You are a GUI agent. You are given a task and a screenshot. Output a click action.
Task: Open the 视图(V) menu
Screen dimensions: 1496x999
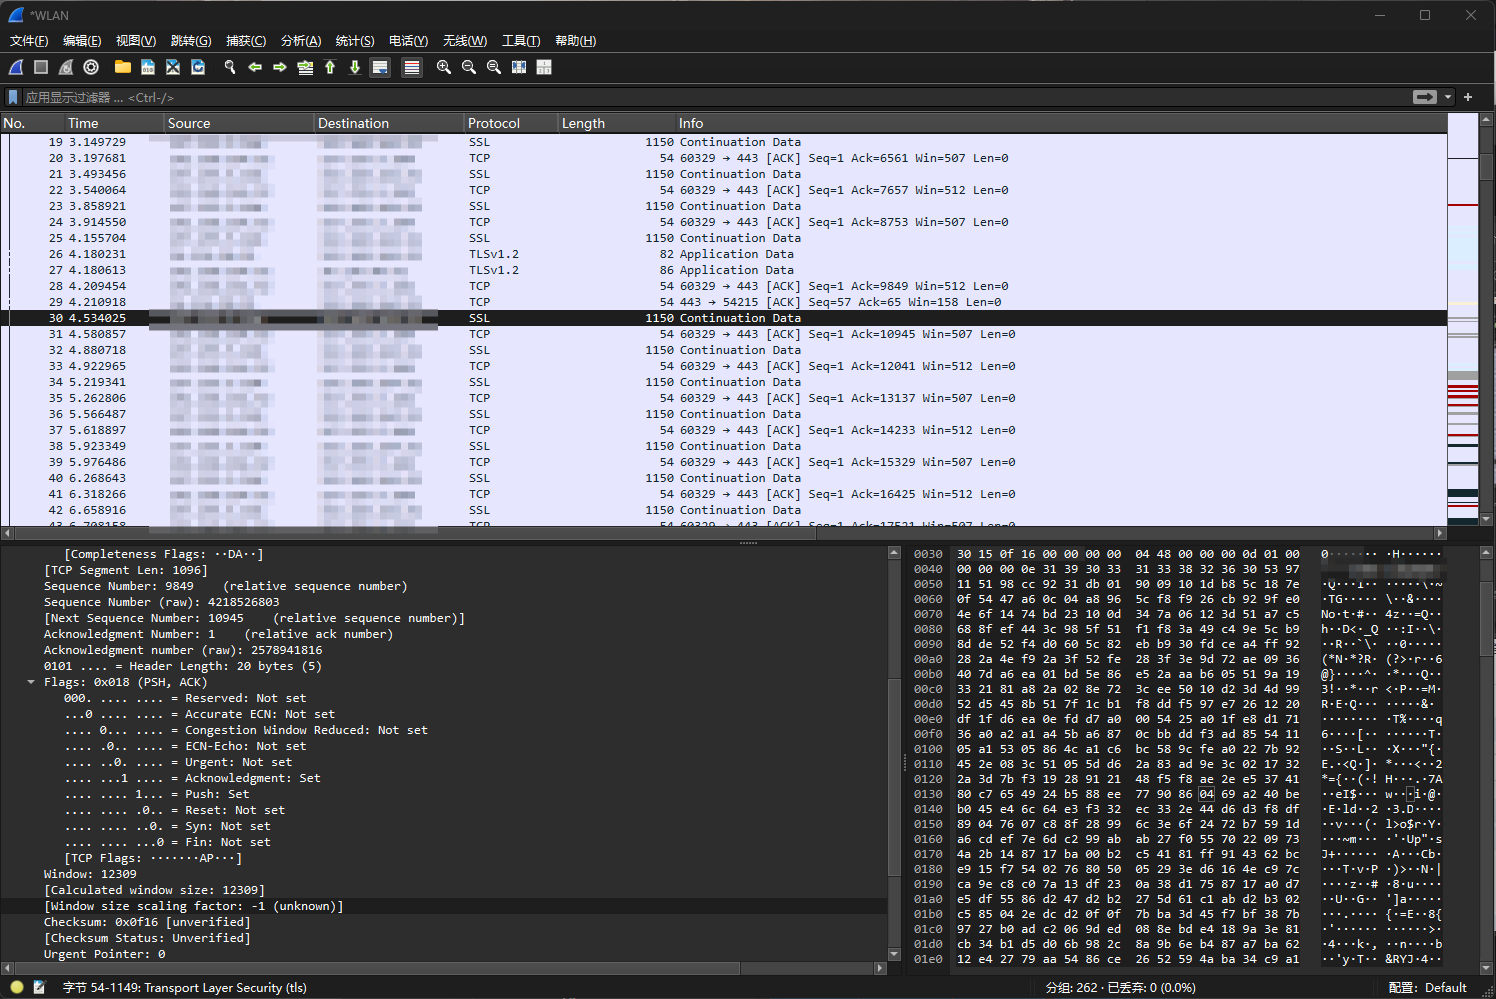(136, 41)
